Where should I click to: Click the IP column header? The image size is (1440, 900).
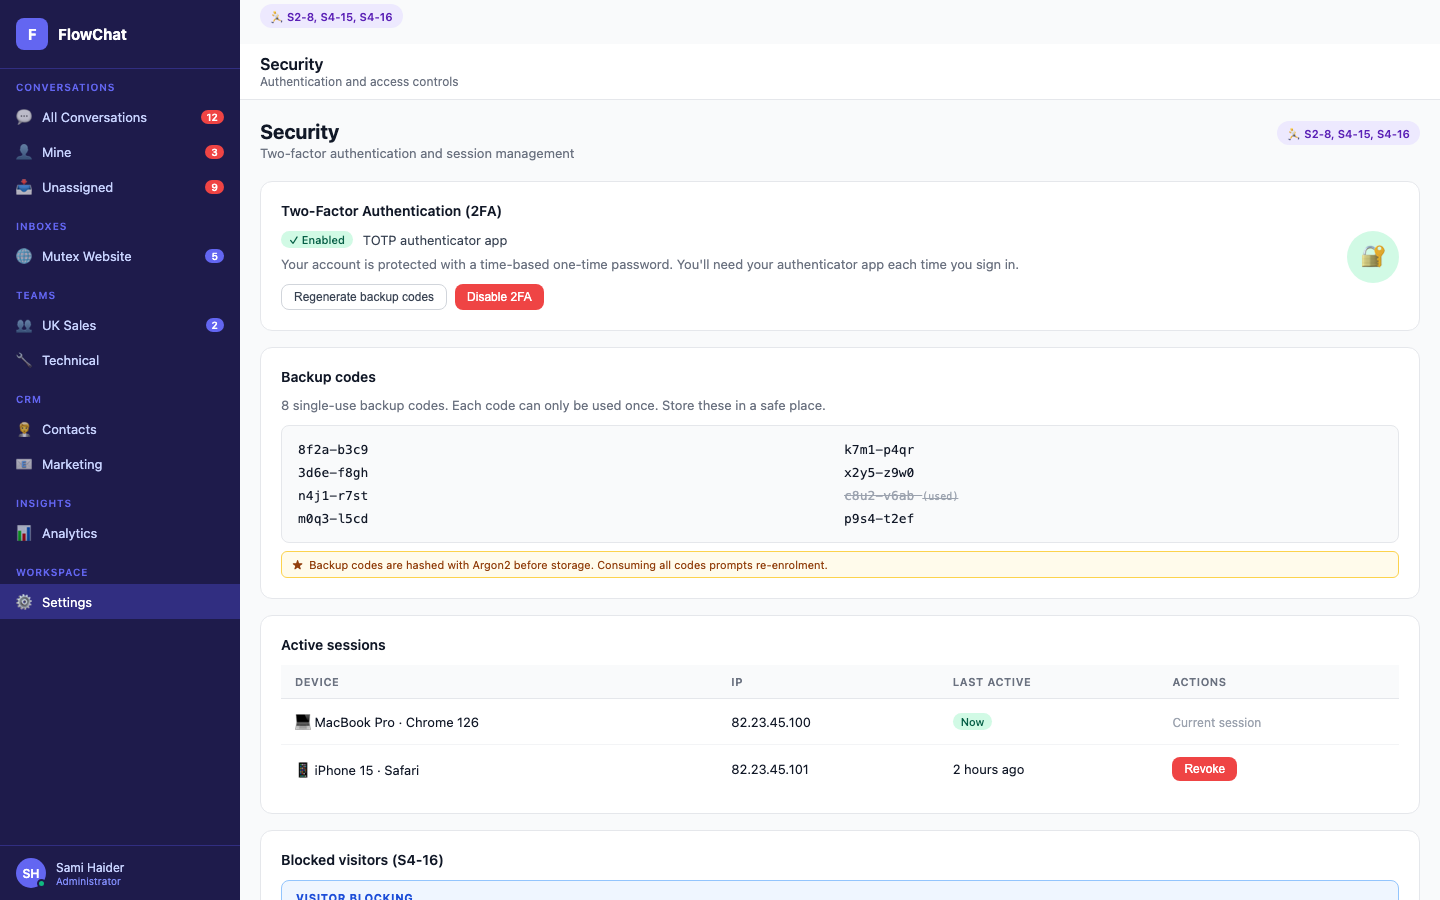pyautogui.click(x=737, y=682)
